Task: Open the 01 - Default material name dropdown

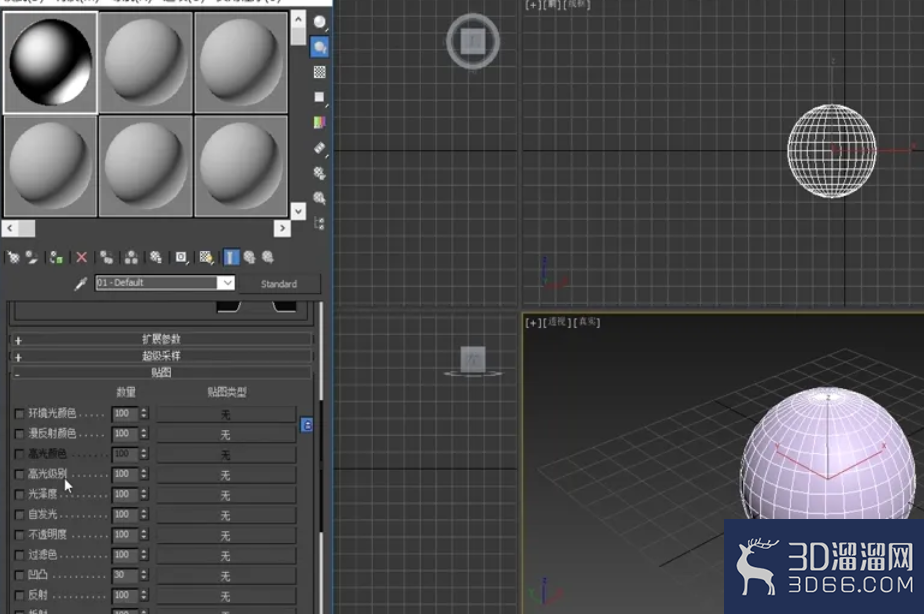Action: [x=226, y=283]
